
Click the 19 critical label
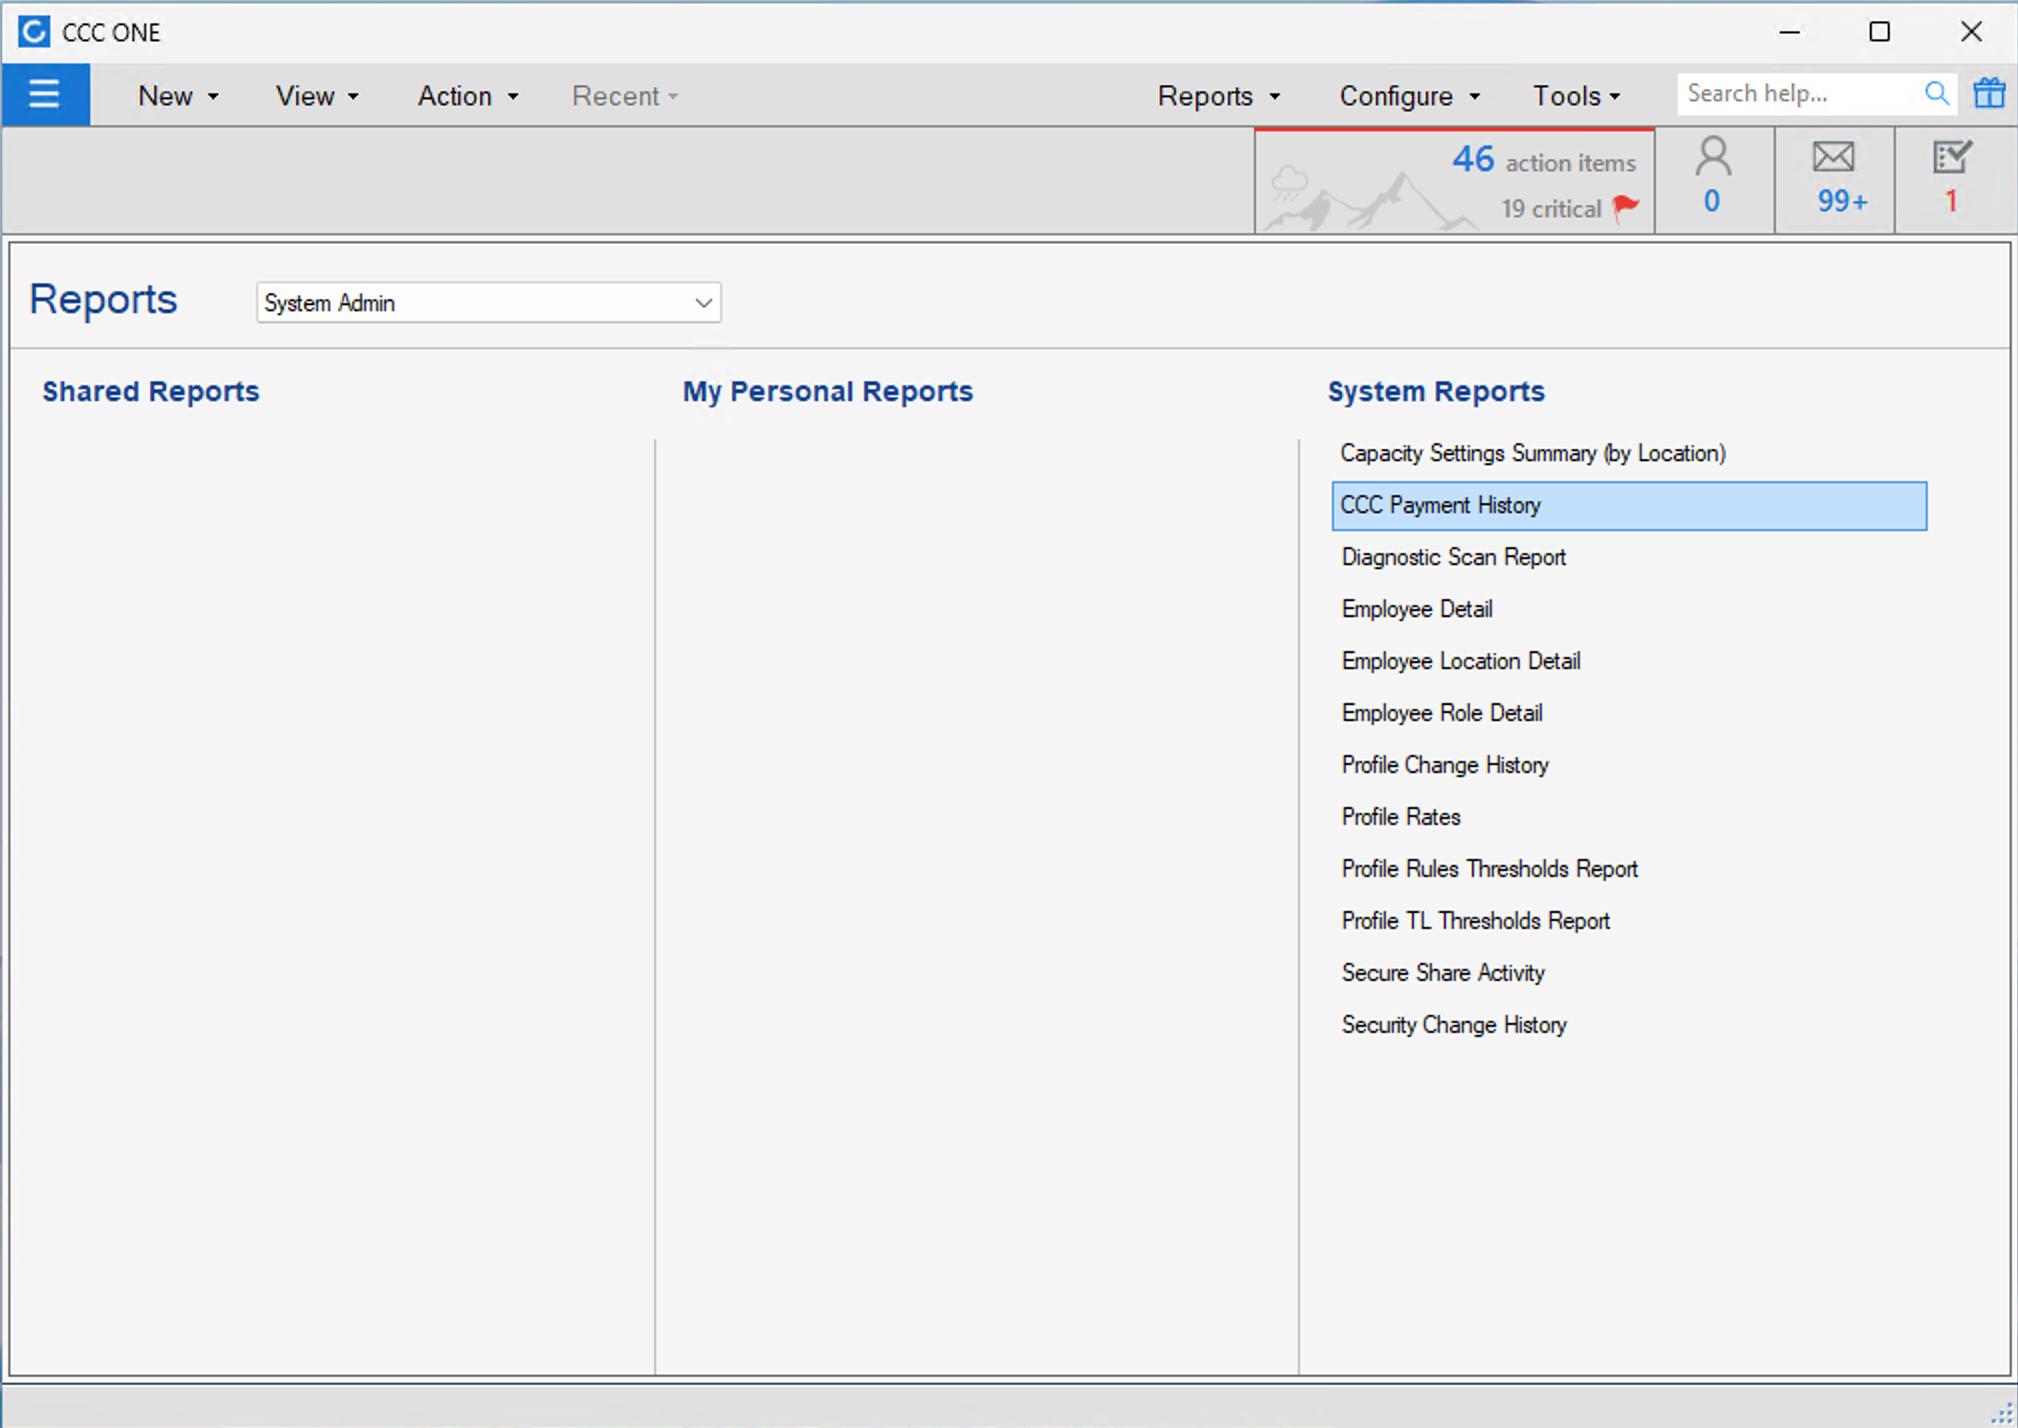[x=1551, y=209]
